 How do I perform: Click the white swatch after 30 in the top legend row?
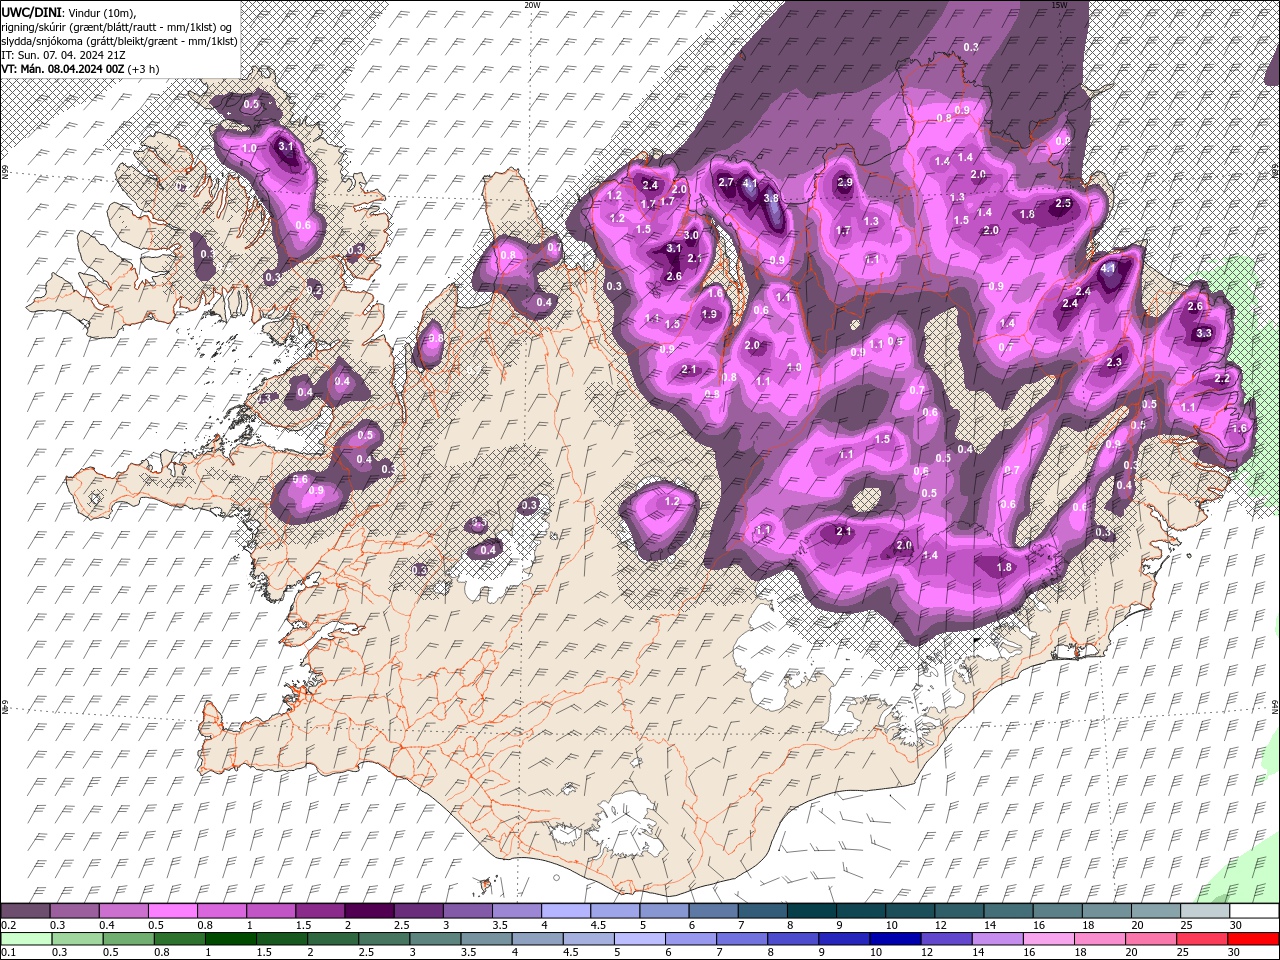click(1253, 911)
